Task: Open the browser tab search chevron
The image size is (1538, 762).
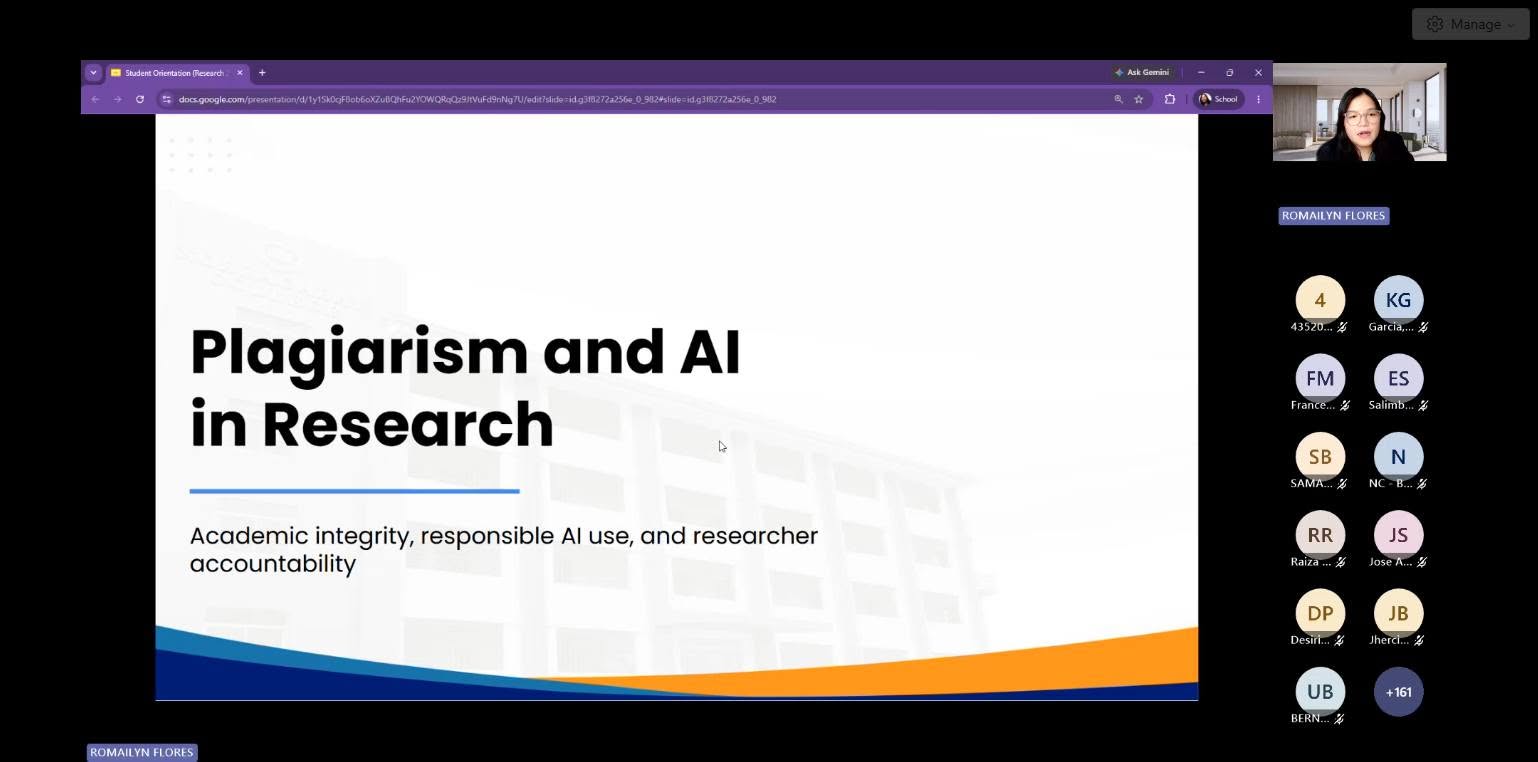Action: click(x=93, y=72)
